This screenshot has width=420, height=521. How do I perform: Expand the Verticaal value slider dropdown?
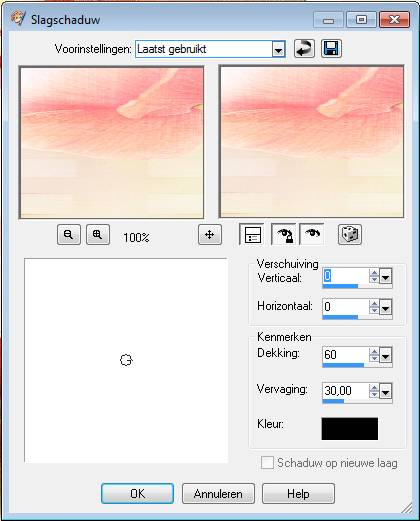pos(386,276)
